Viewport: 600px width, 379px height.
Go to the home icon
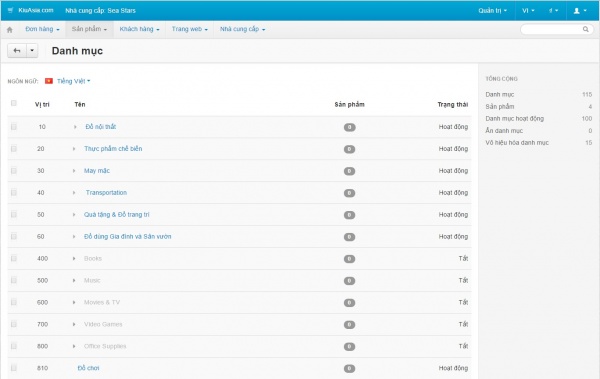[10, 29]
